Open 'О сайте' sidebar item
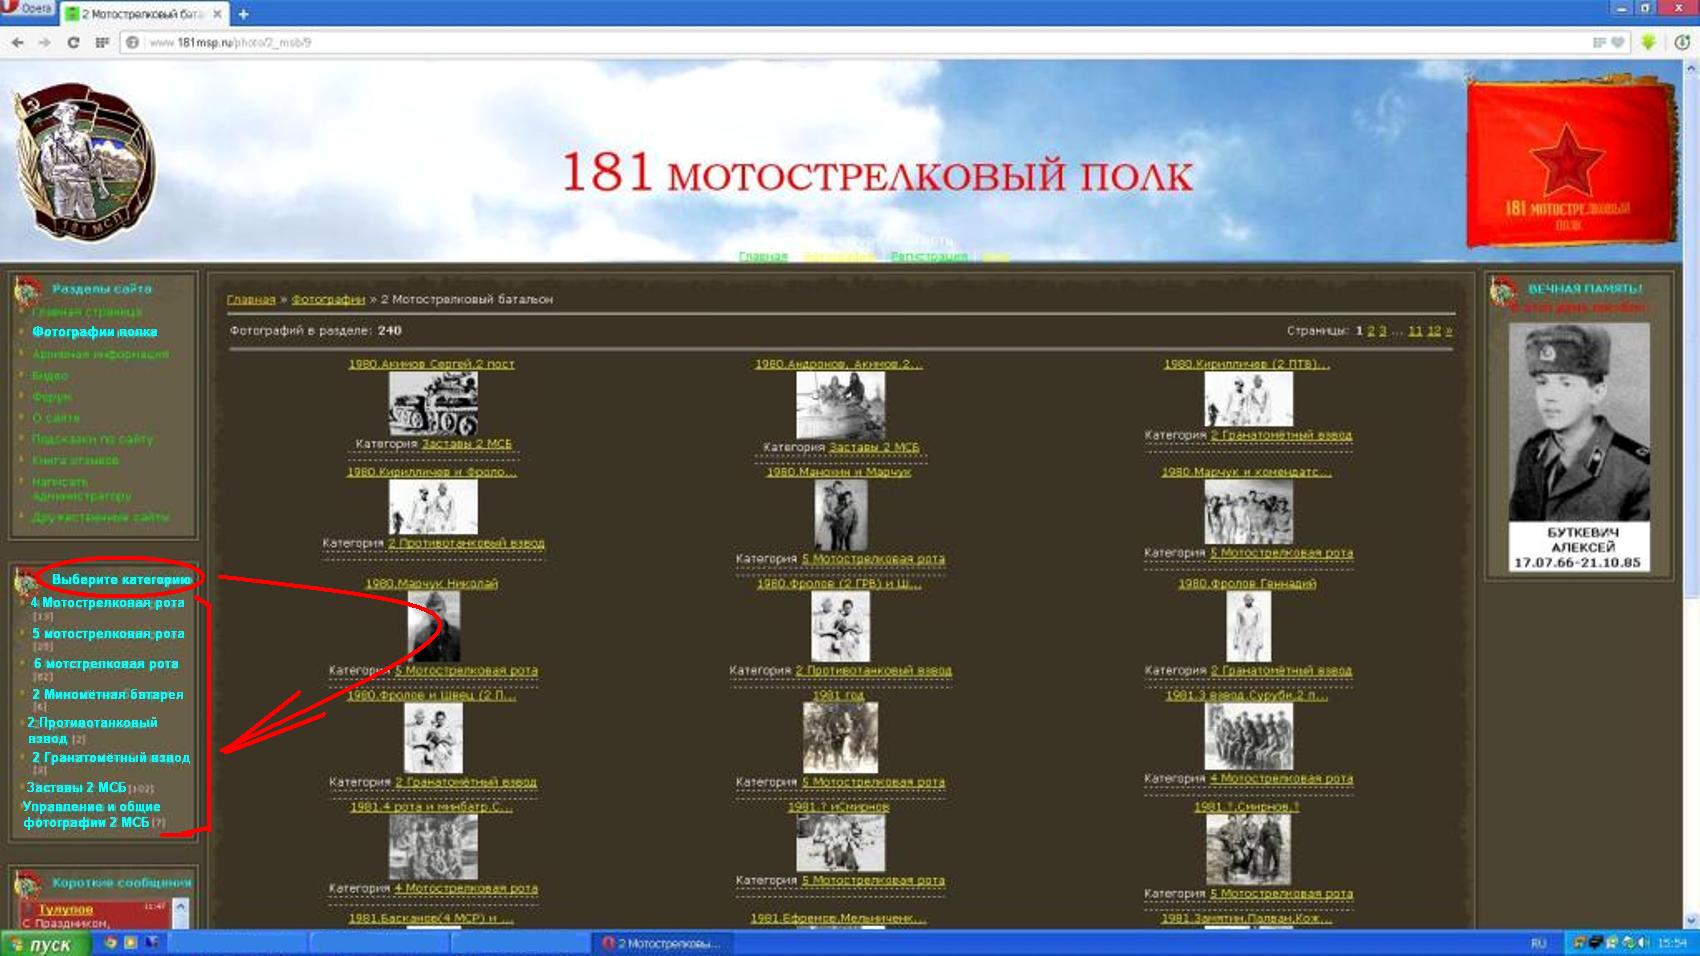Viewport: 1700px width, 956px height. pos(55,418)
